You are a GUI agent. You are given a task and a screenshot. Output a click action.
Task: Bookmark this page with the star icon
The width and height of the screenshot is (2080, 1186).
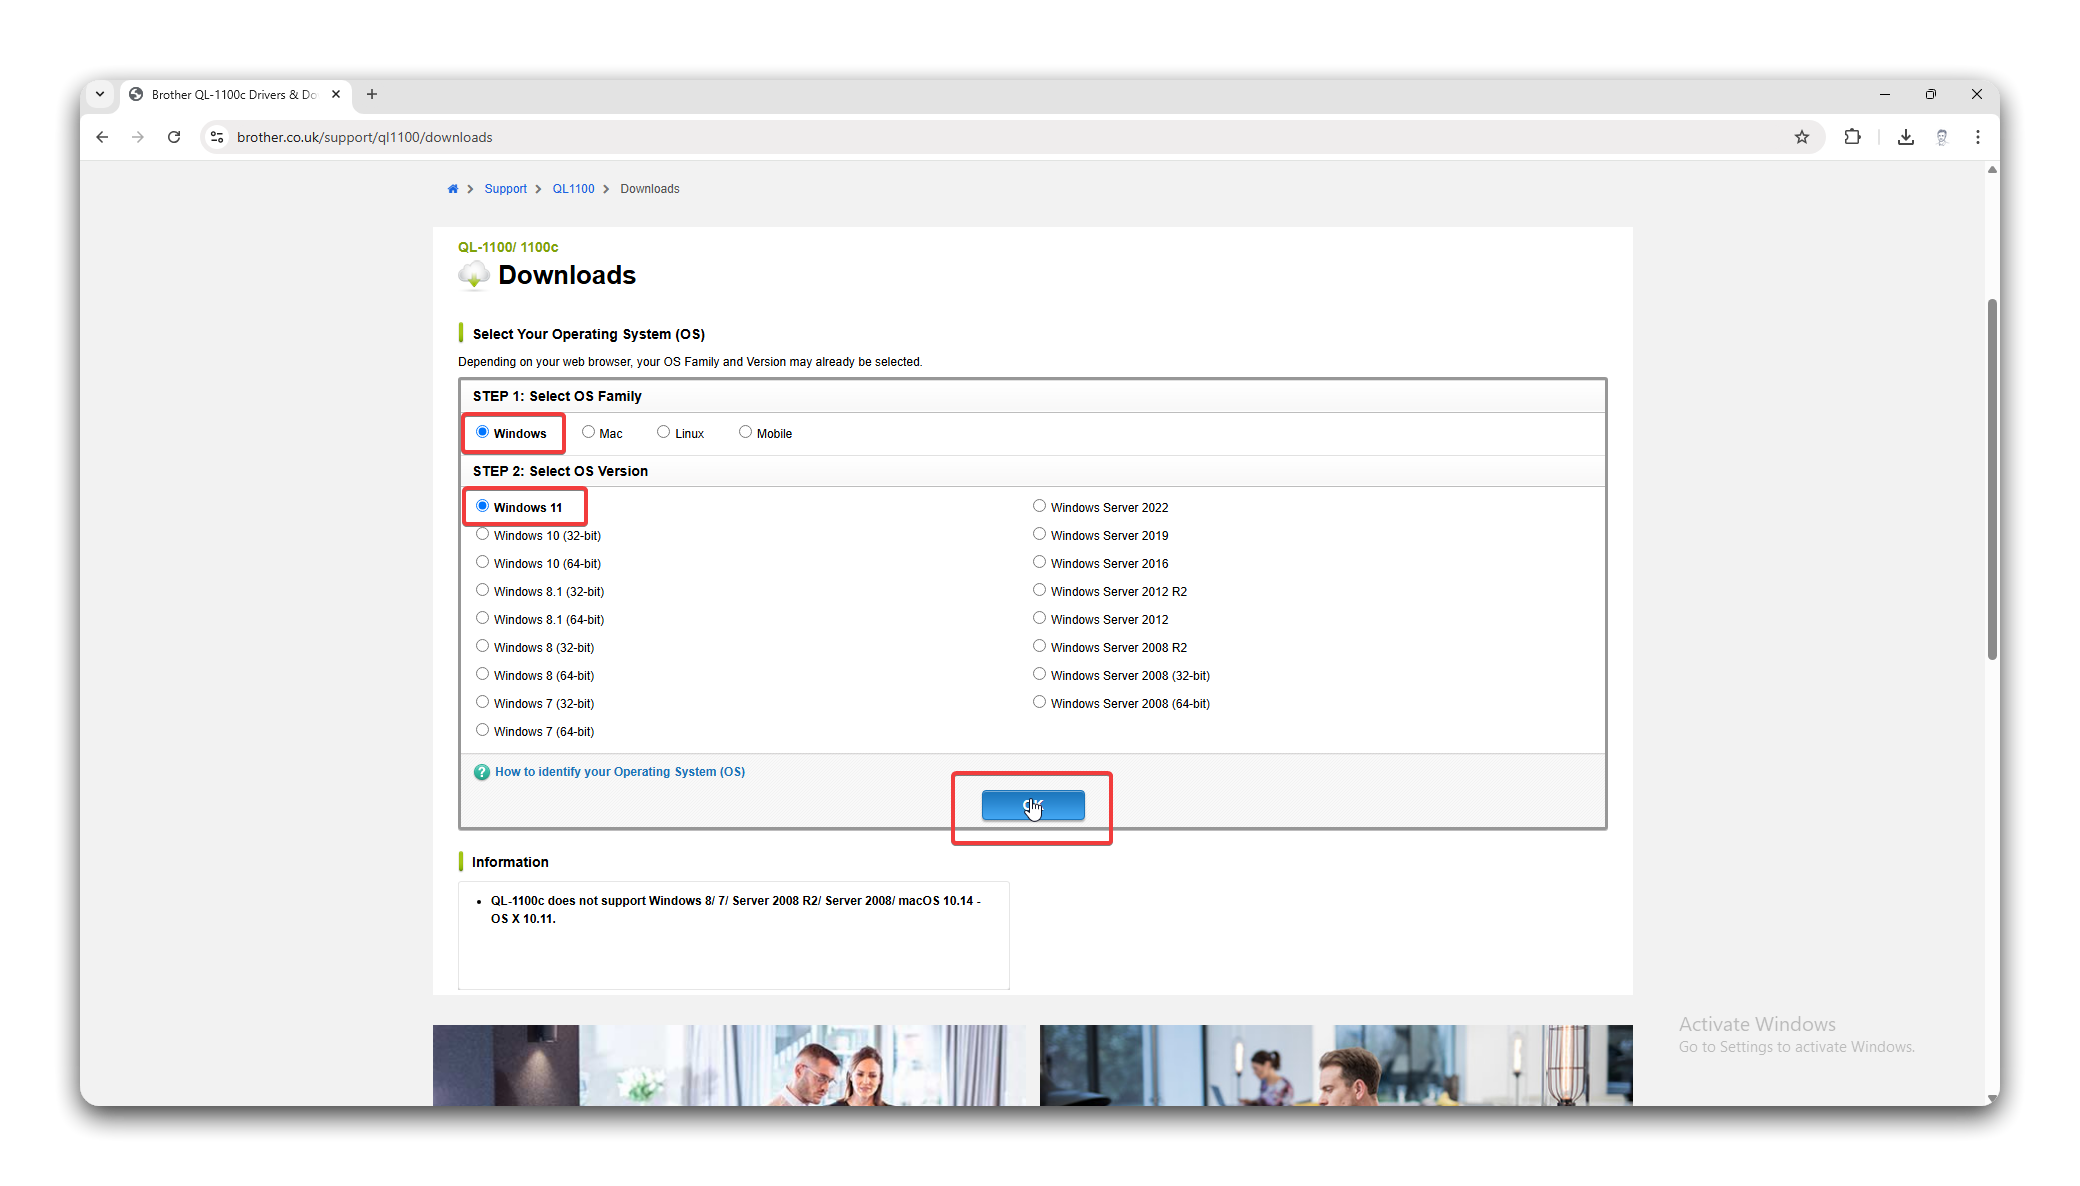pos(1801,137)
